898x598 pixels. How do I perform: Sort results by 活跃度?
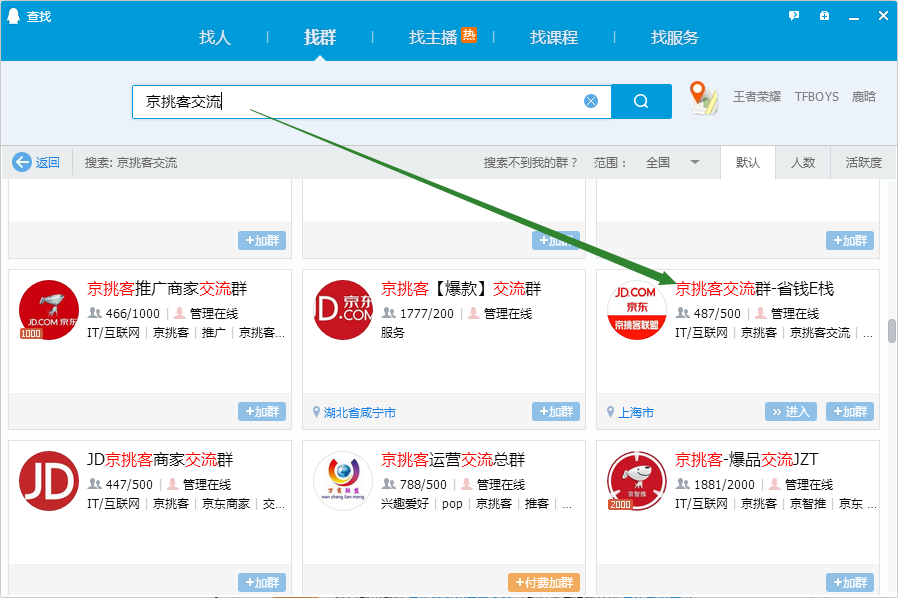pos(864,163)
